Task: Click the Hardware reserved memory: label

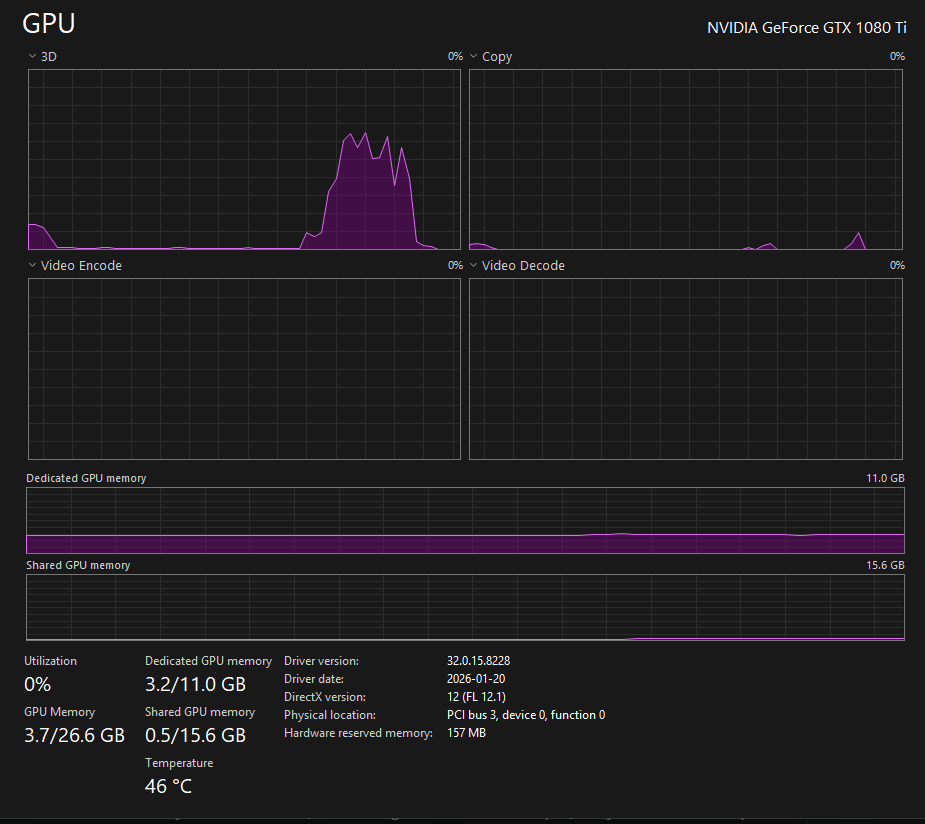Action: (x=358, y=733)
